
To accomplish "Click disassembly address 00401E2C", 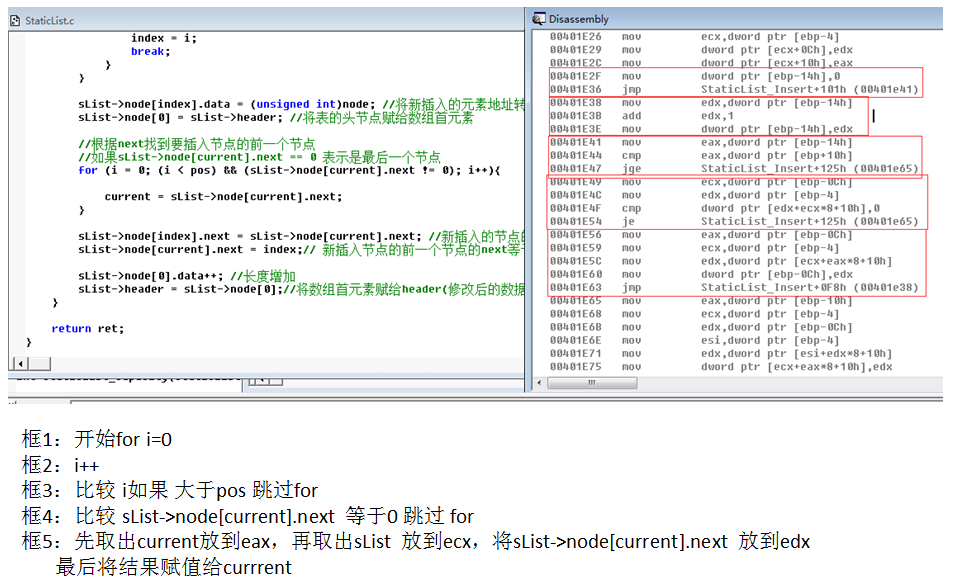I will click(x=575, y=63).
